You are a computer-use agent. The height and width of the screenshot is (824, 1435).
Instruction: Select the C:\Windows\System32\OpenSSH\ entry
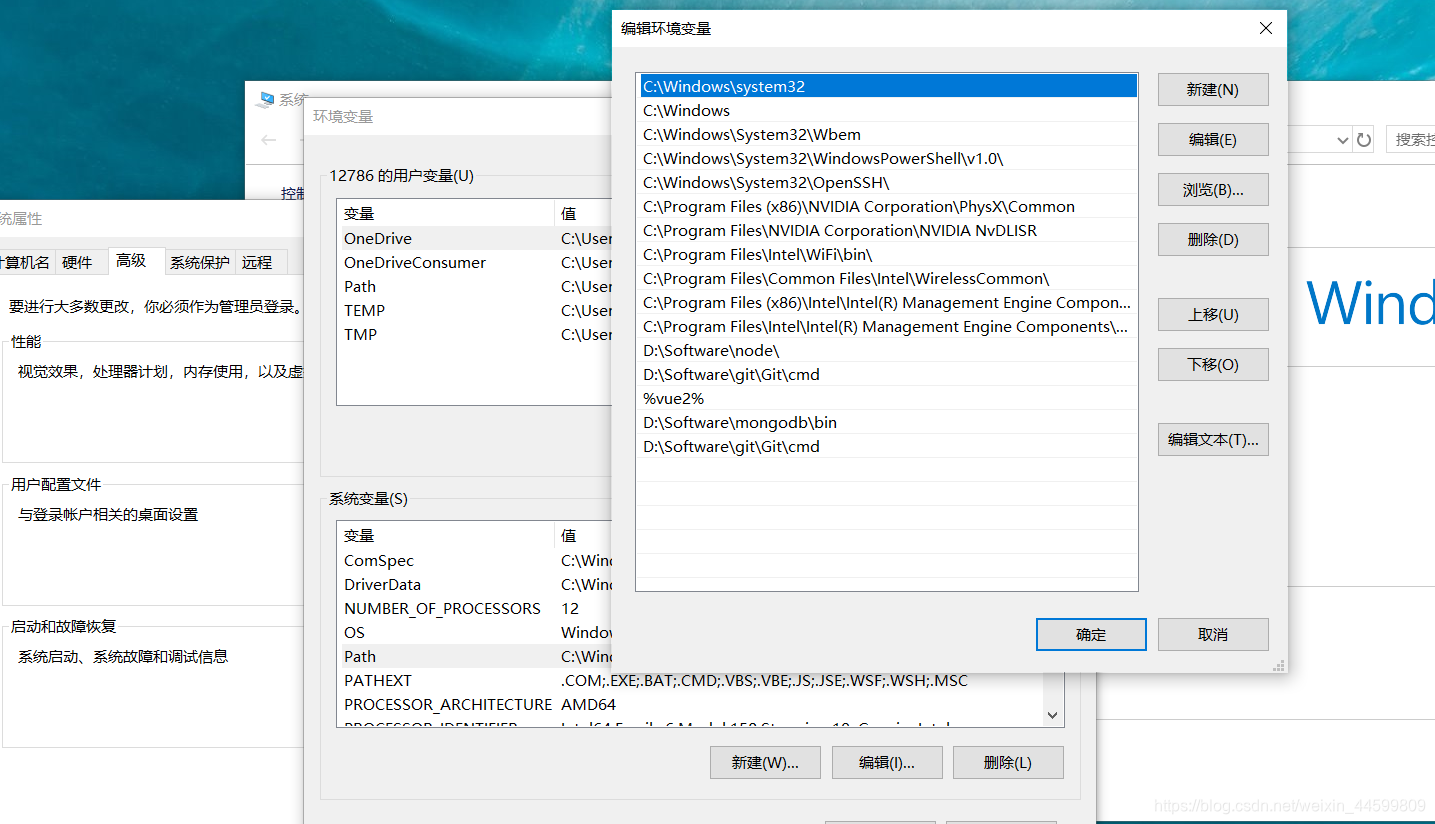coord(888,182)
